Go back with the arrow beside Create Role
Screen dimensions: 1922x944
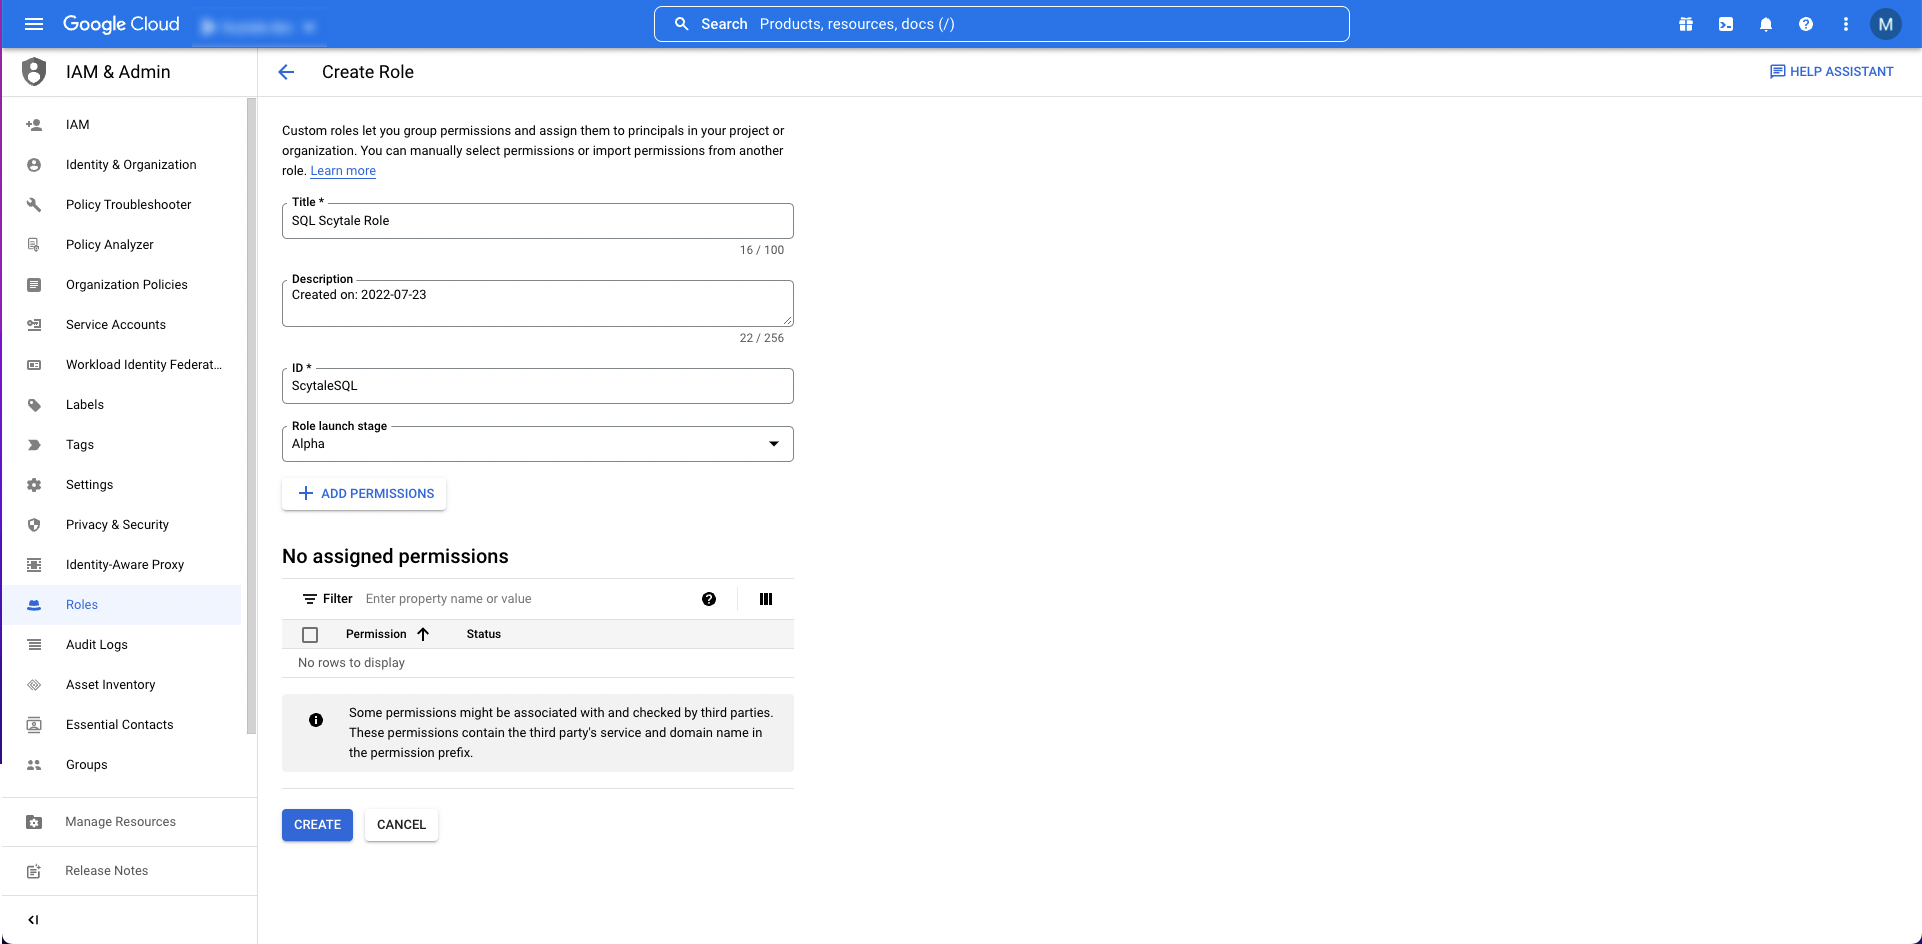[x=286, y=72]
